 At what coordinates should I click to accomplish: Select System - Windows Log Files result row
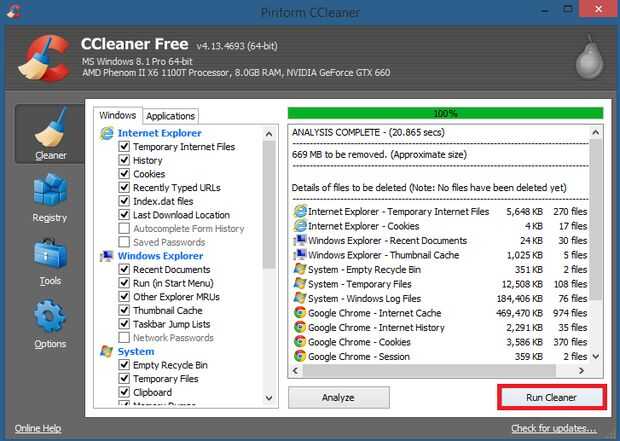440,298
